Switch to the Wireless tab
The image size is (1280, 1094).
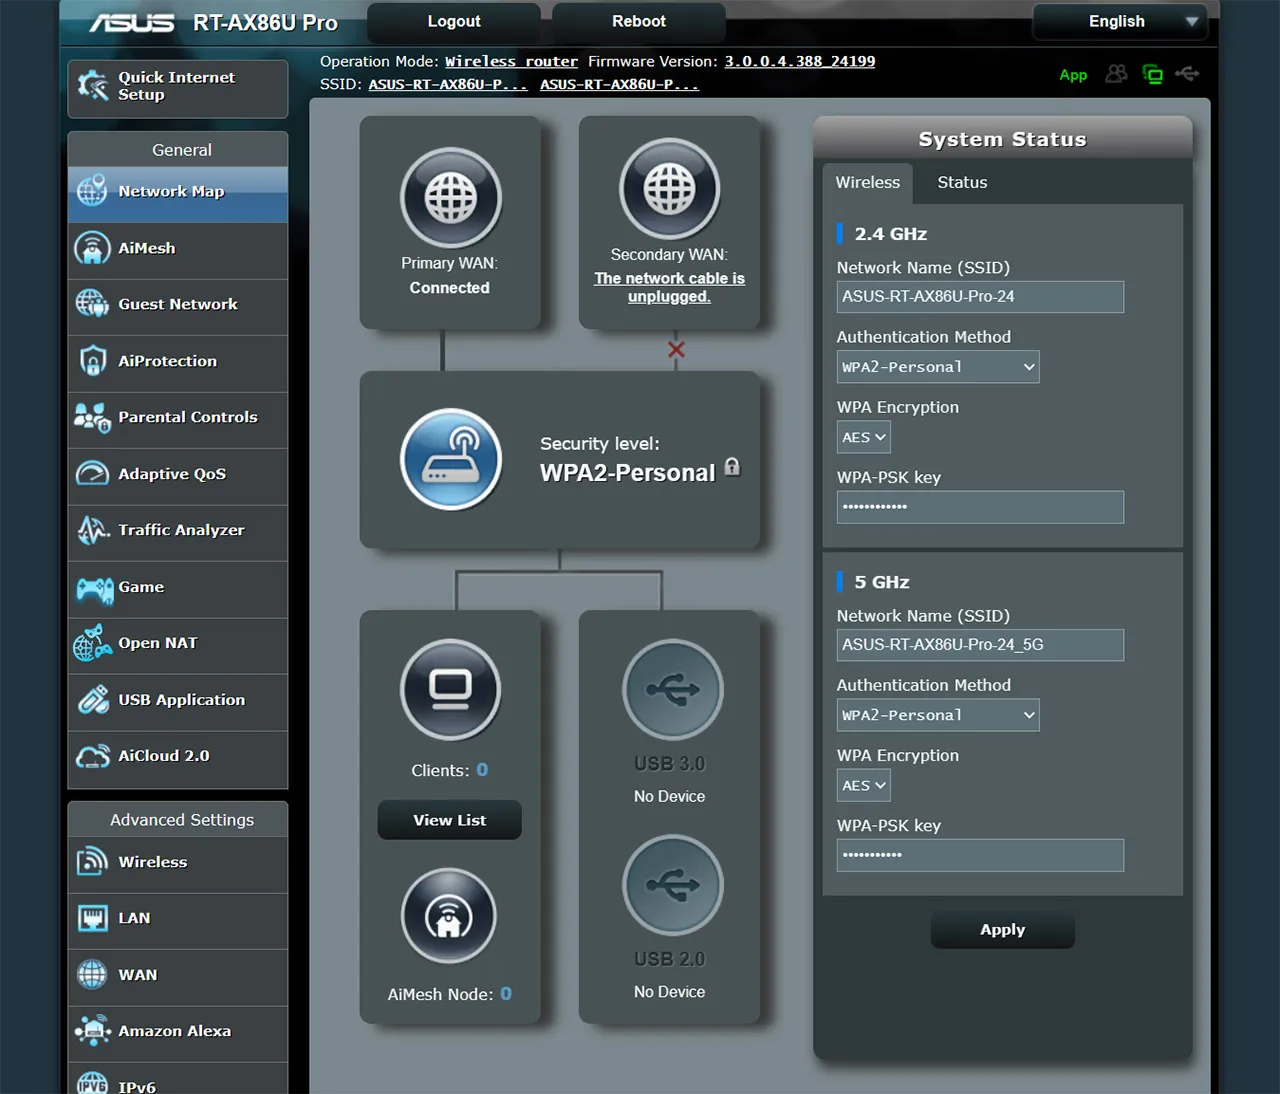(868, 182)
